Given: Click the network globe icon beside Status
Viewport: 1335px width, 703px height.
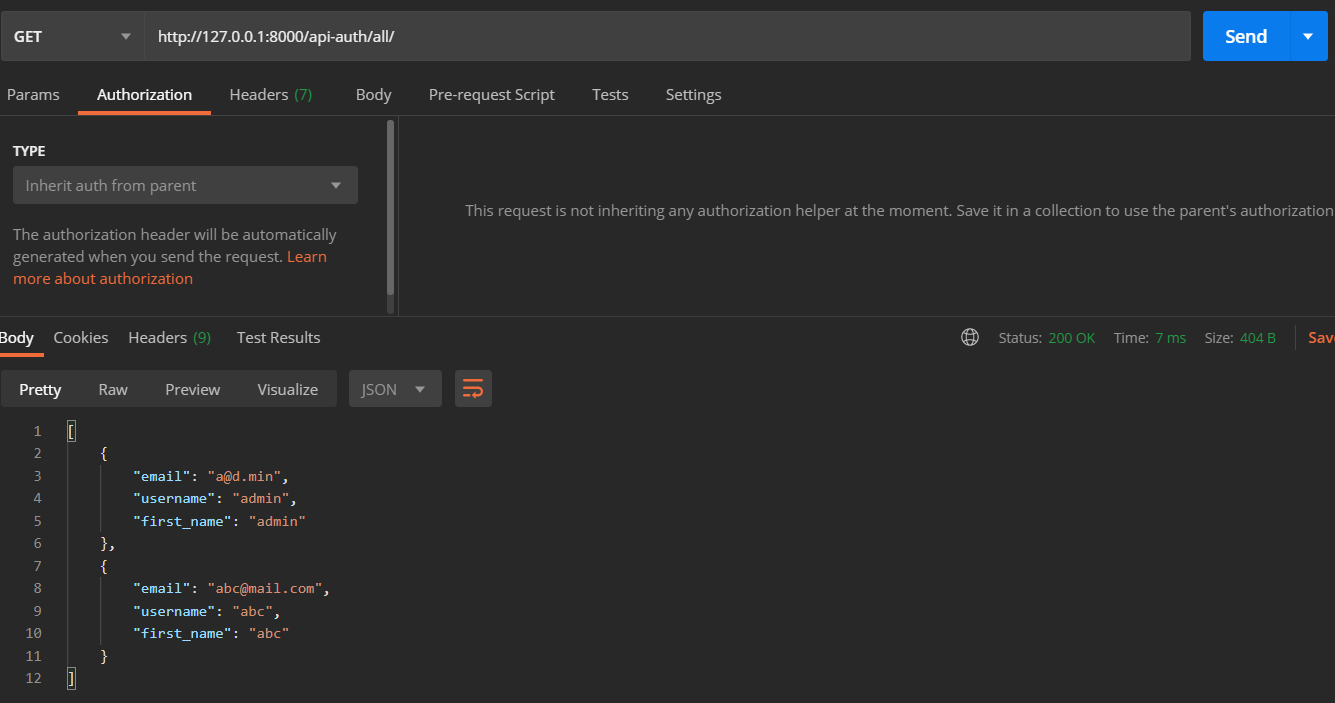Looking at the screenshot, I should (969, 338).
